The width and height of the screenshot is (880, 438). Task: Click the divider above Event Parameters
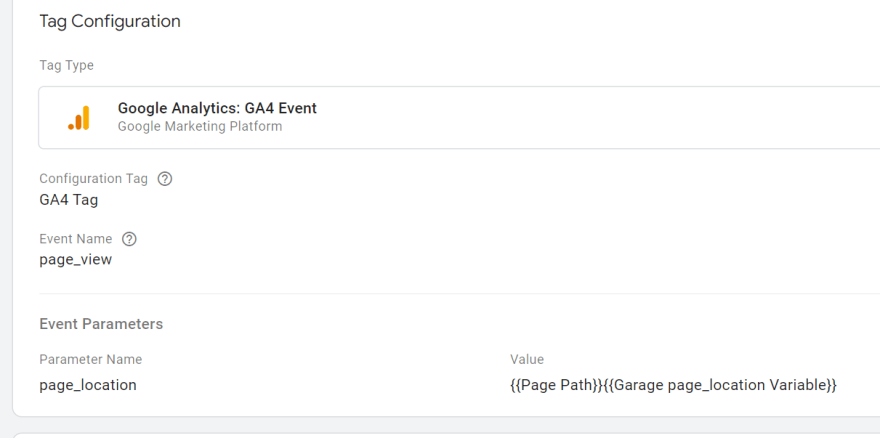click(x=459, y=293)
